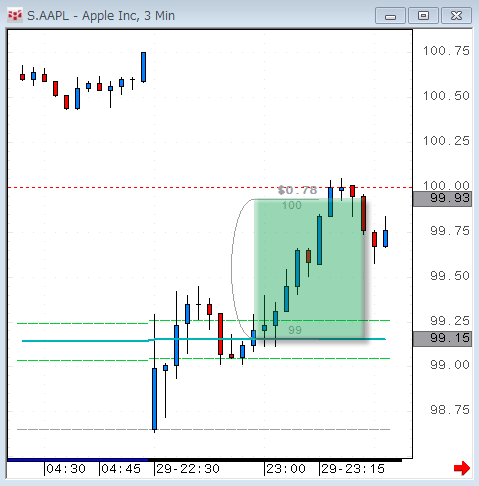This screenshot has height=486, width=479.
Task: Minimize the S.AAPL chart window
Action: click(x=390, y=16)
